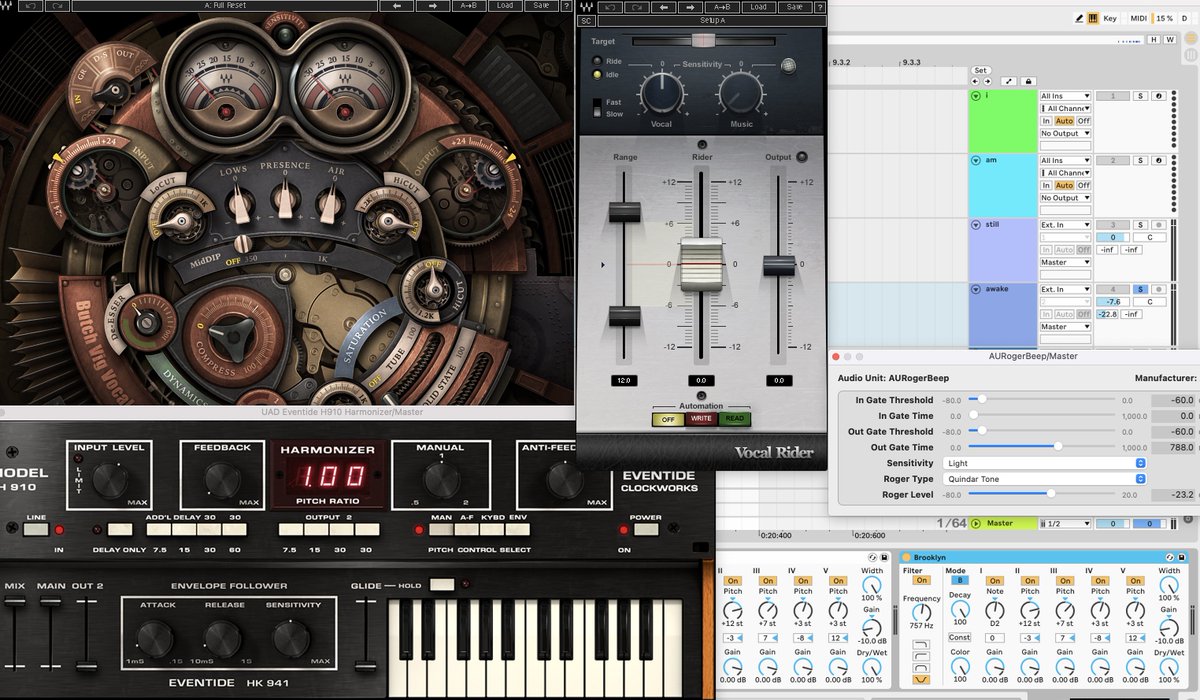Screen dimensions: 1200x700
Task: Click the Master track play icon
Action: click(x=976, y=523)
